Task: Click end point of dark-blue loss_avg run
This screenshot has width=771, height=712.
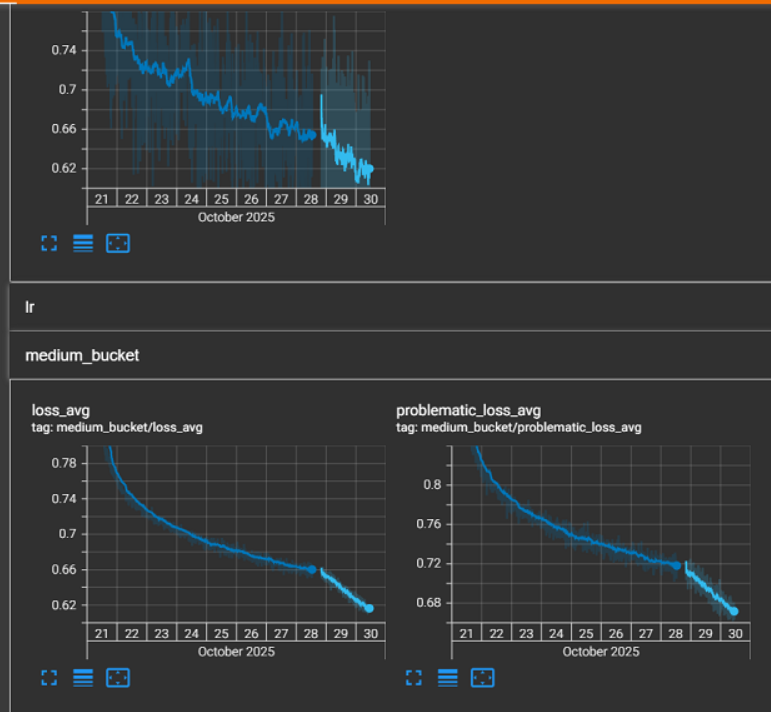Action: (312, 569)
